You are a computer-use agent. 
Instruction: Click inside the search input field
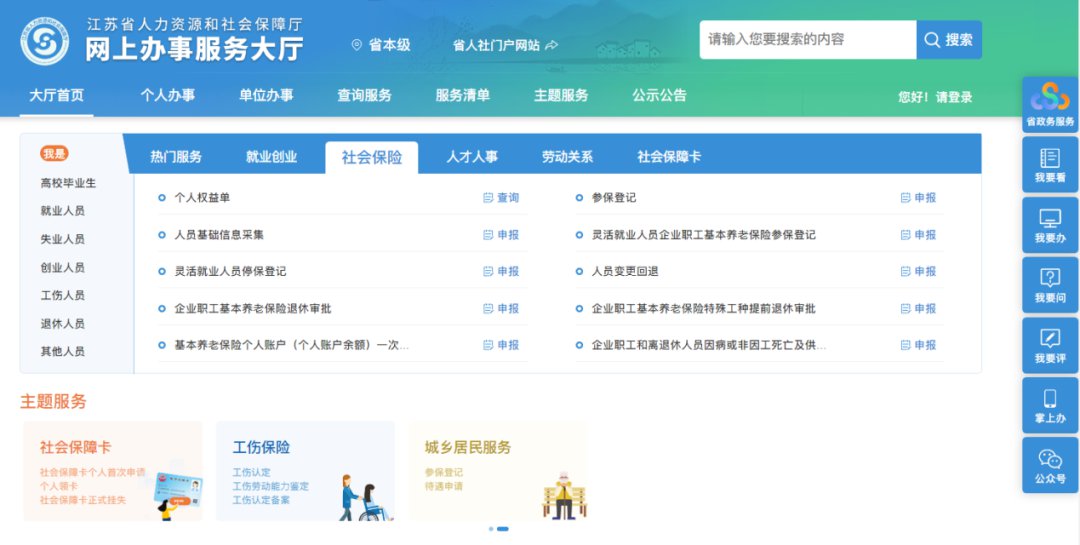coord(806,40)
